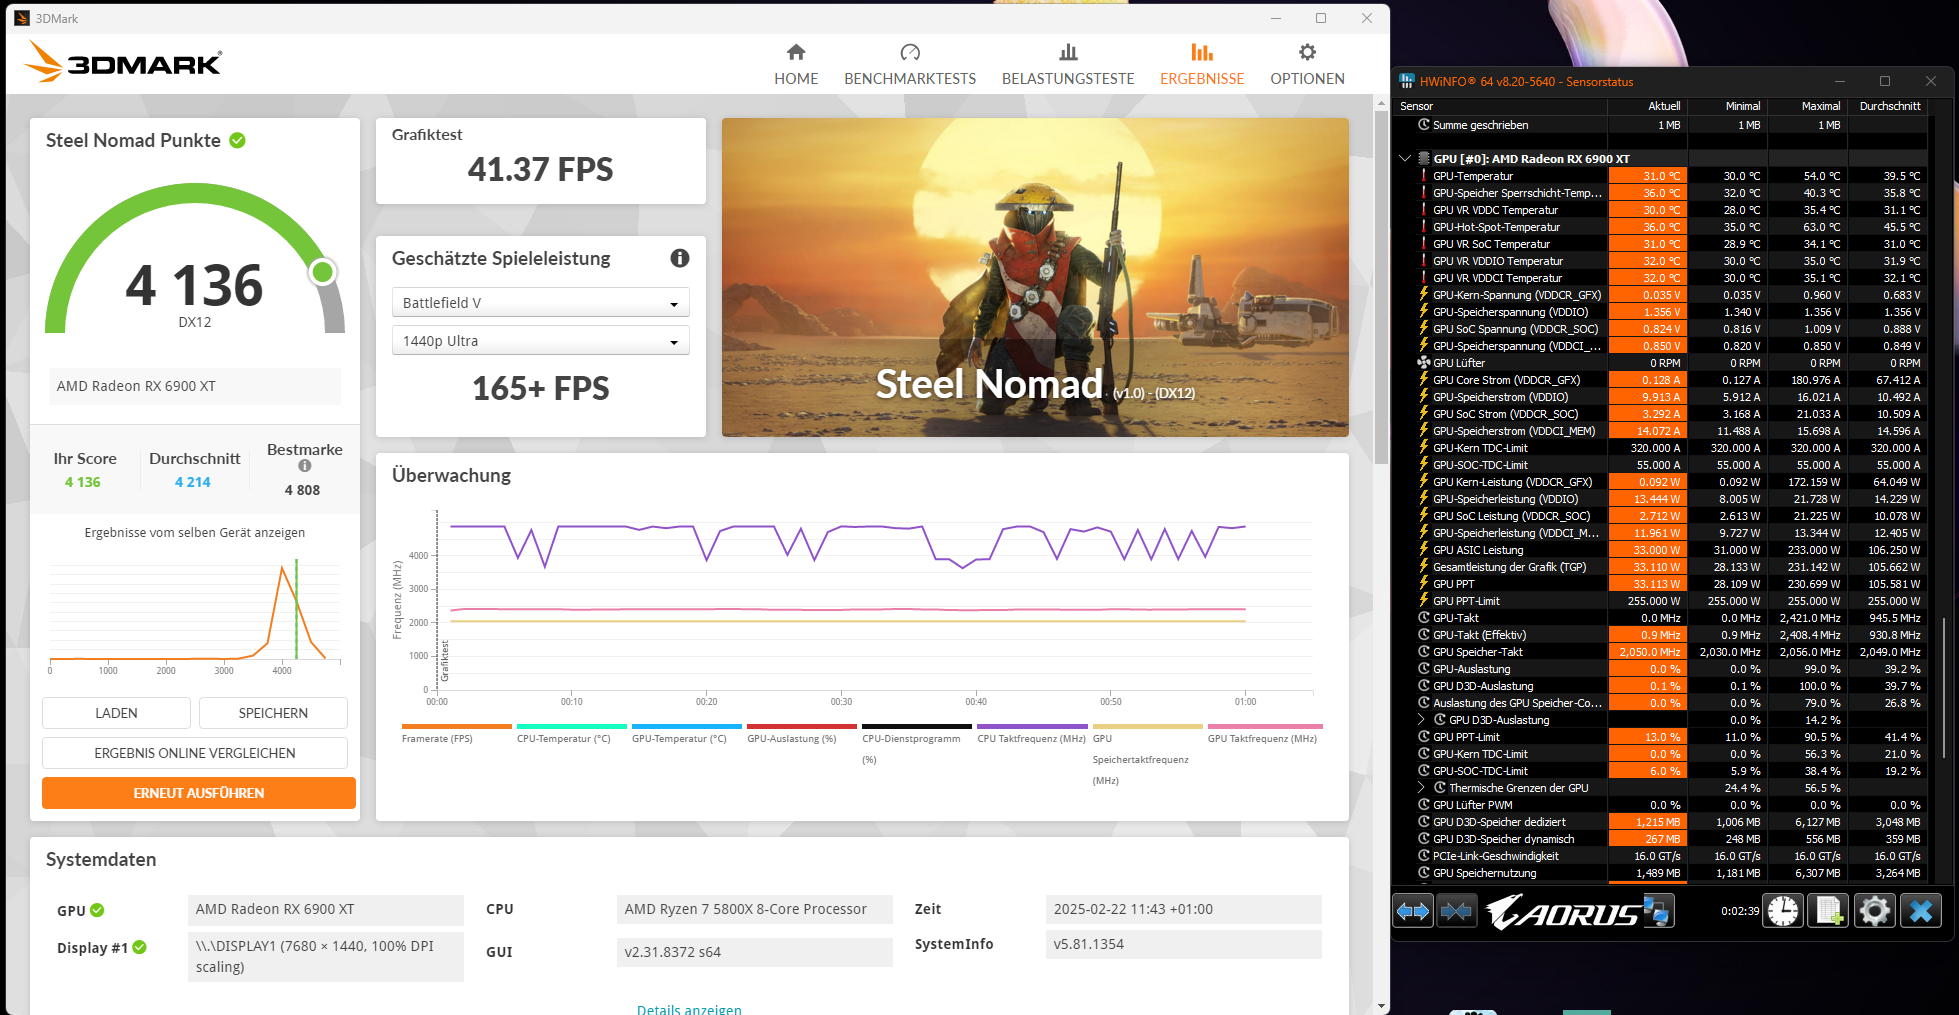Open the Details anzeigen link
This screenshot has height=1015, width=1959.
689,1009
